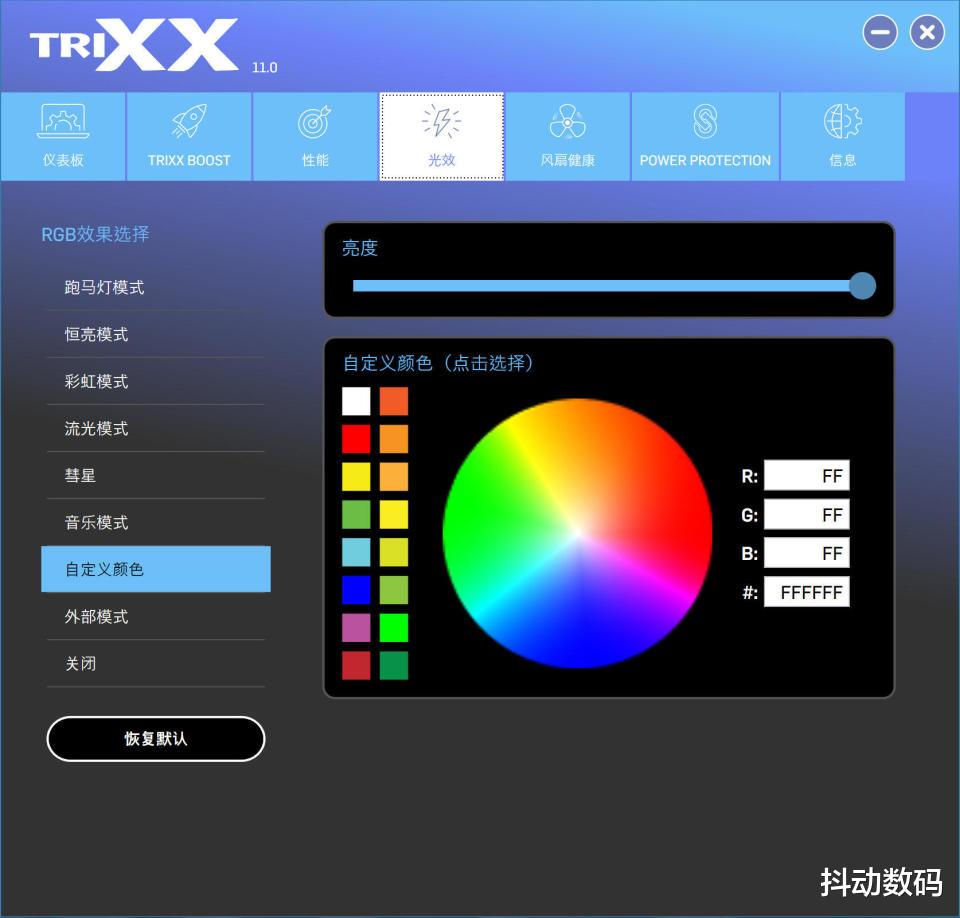Minimize the TRIXX window
The image size is (960, 918).
click(880, 32)
